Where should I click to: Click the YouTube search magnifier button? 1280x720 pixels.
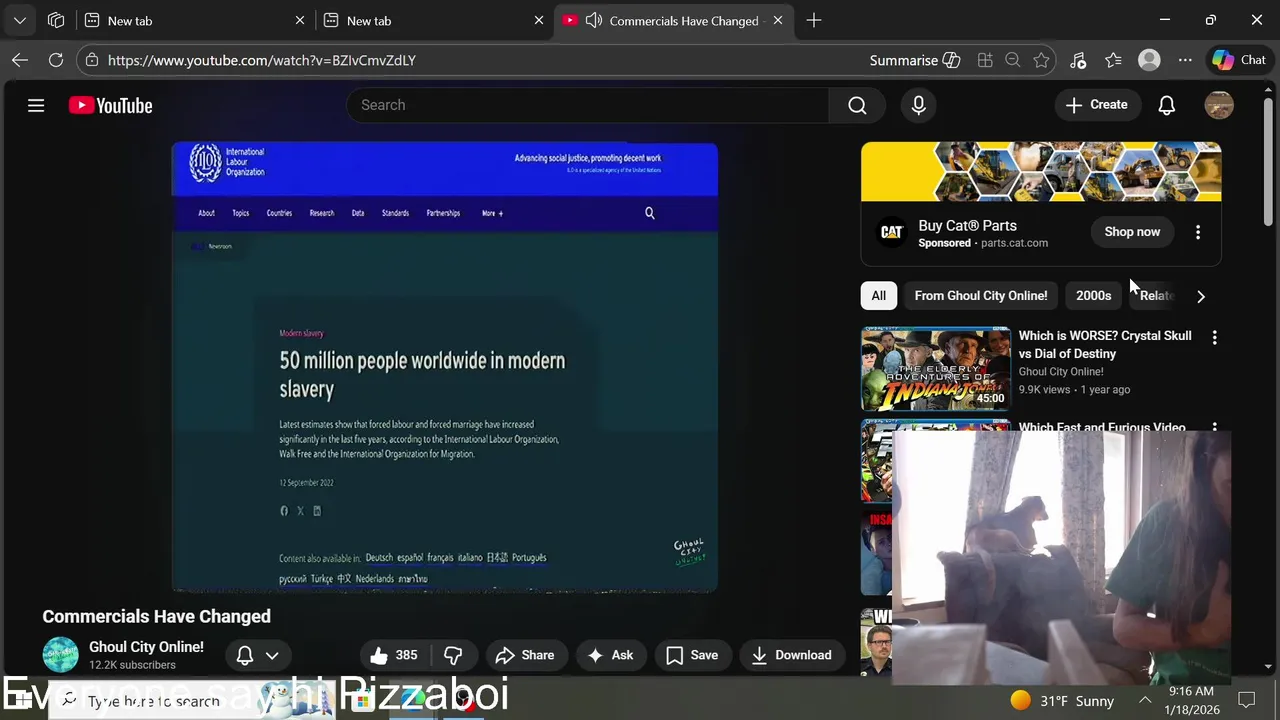pos(857,105)
